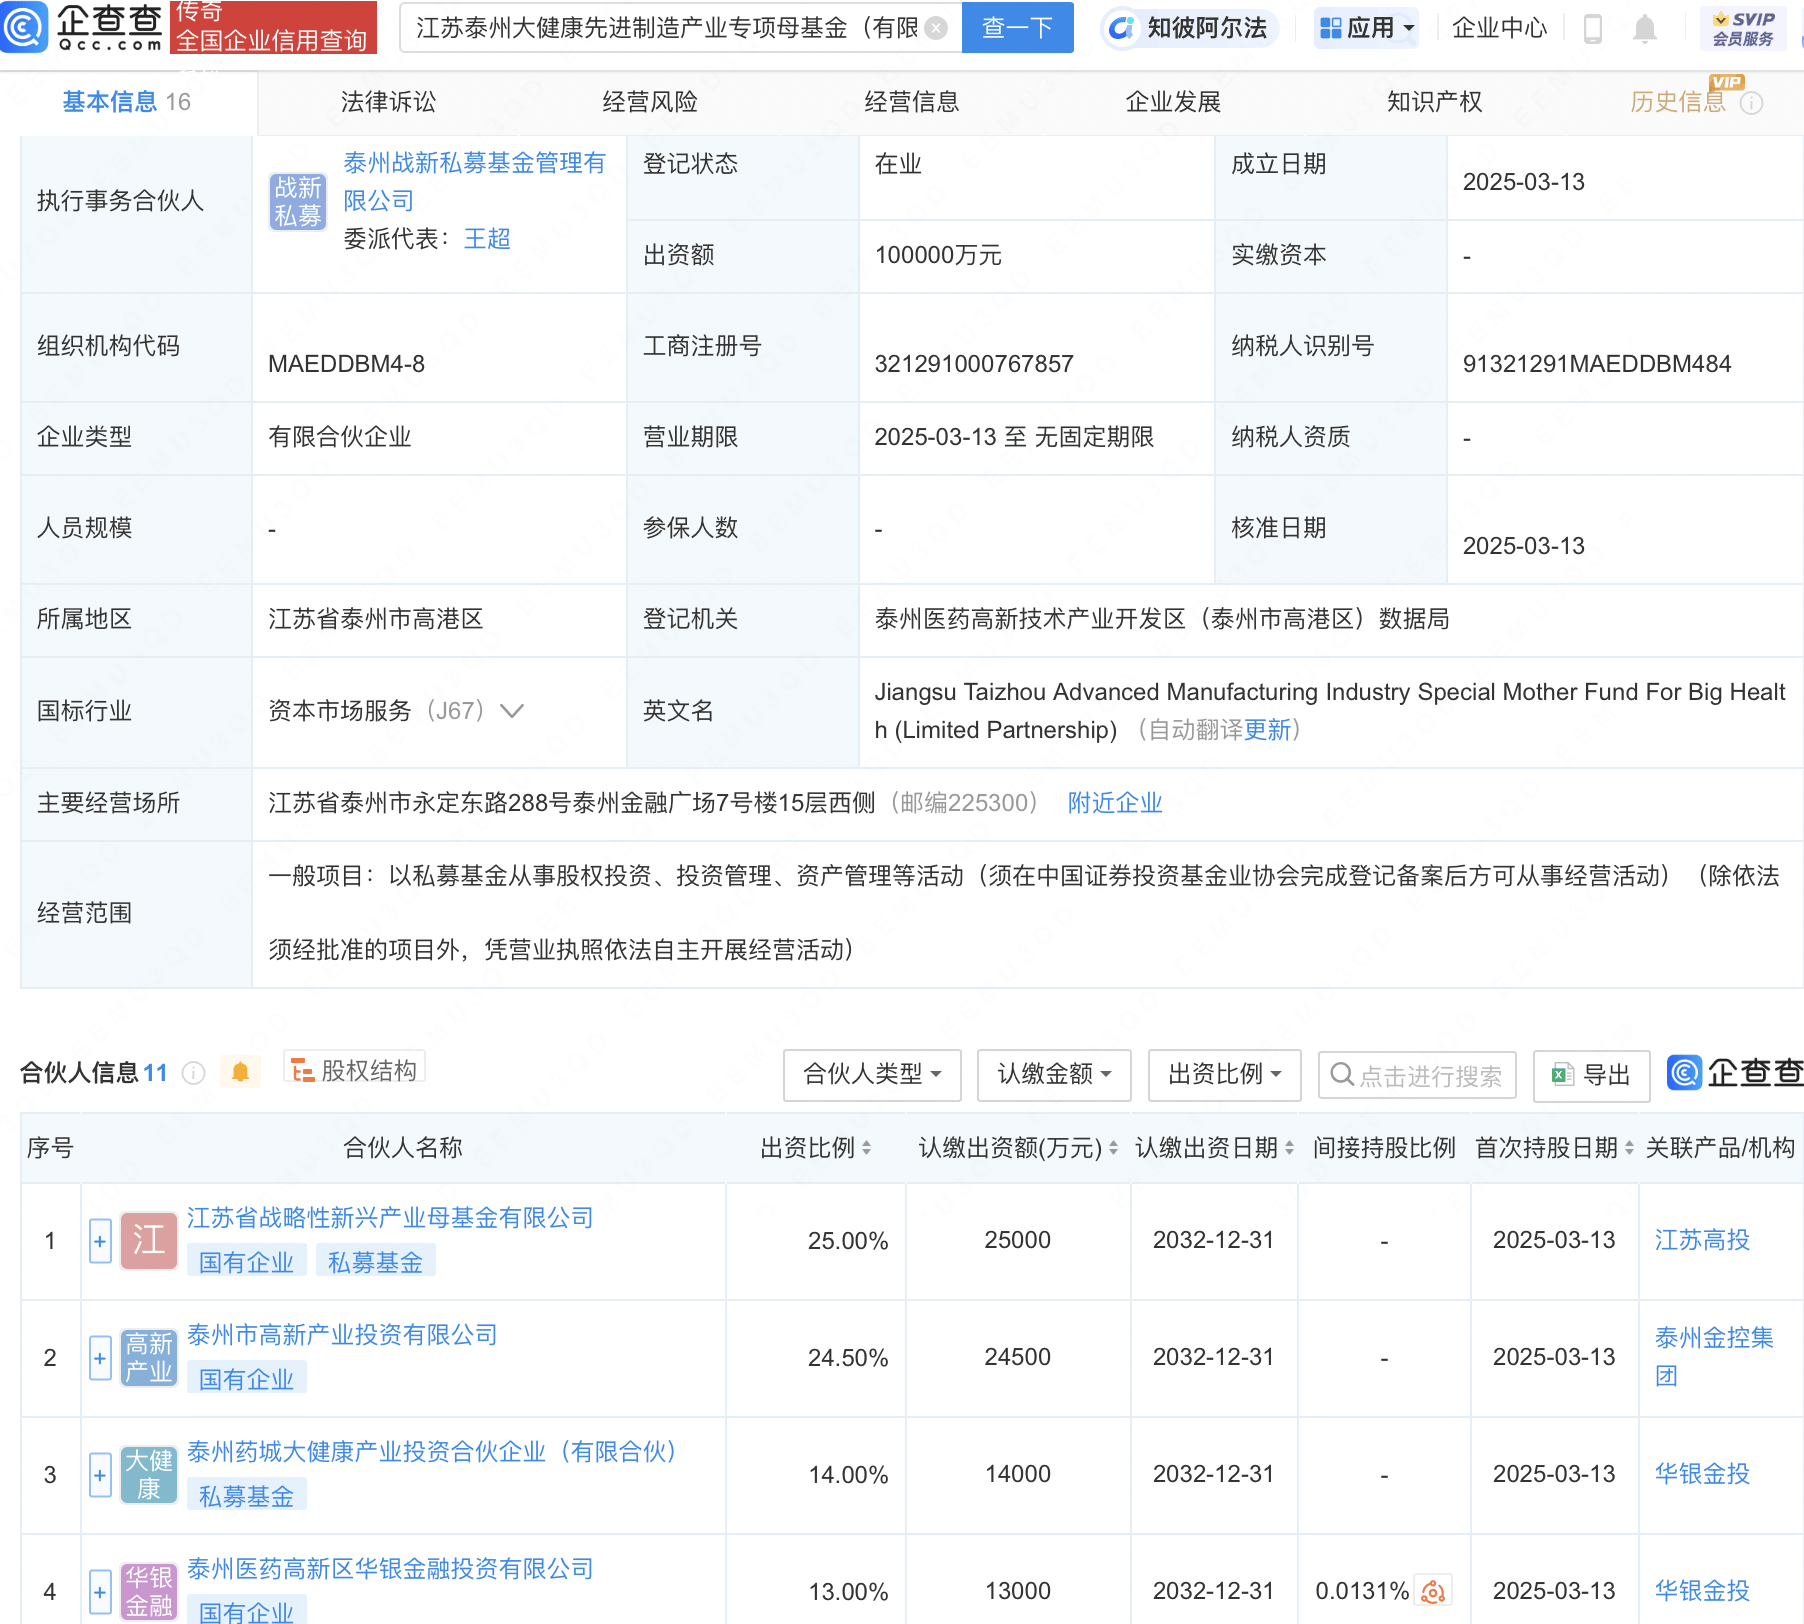Viewport: 1804px width, 1624px height.
Task: Click the 全国企业信用查询 red banner
Action: point(273,27)
